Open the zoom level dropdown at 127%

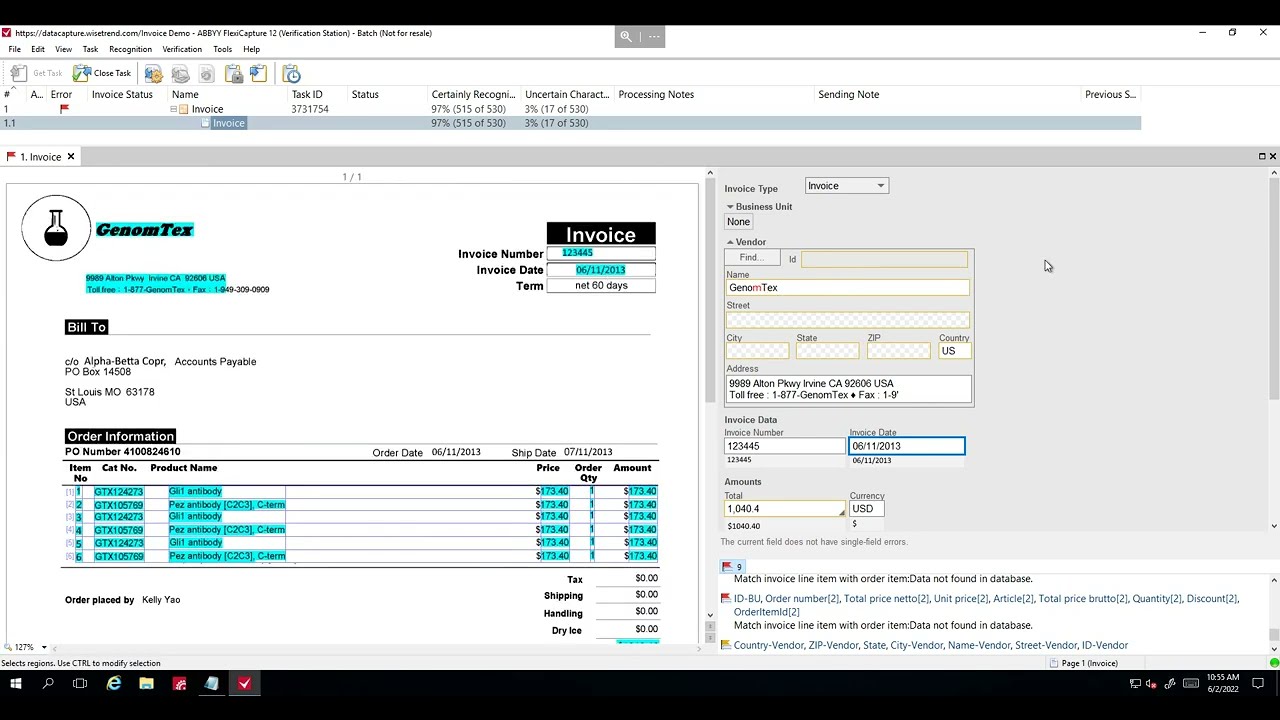(43, 647)
